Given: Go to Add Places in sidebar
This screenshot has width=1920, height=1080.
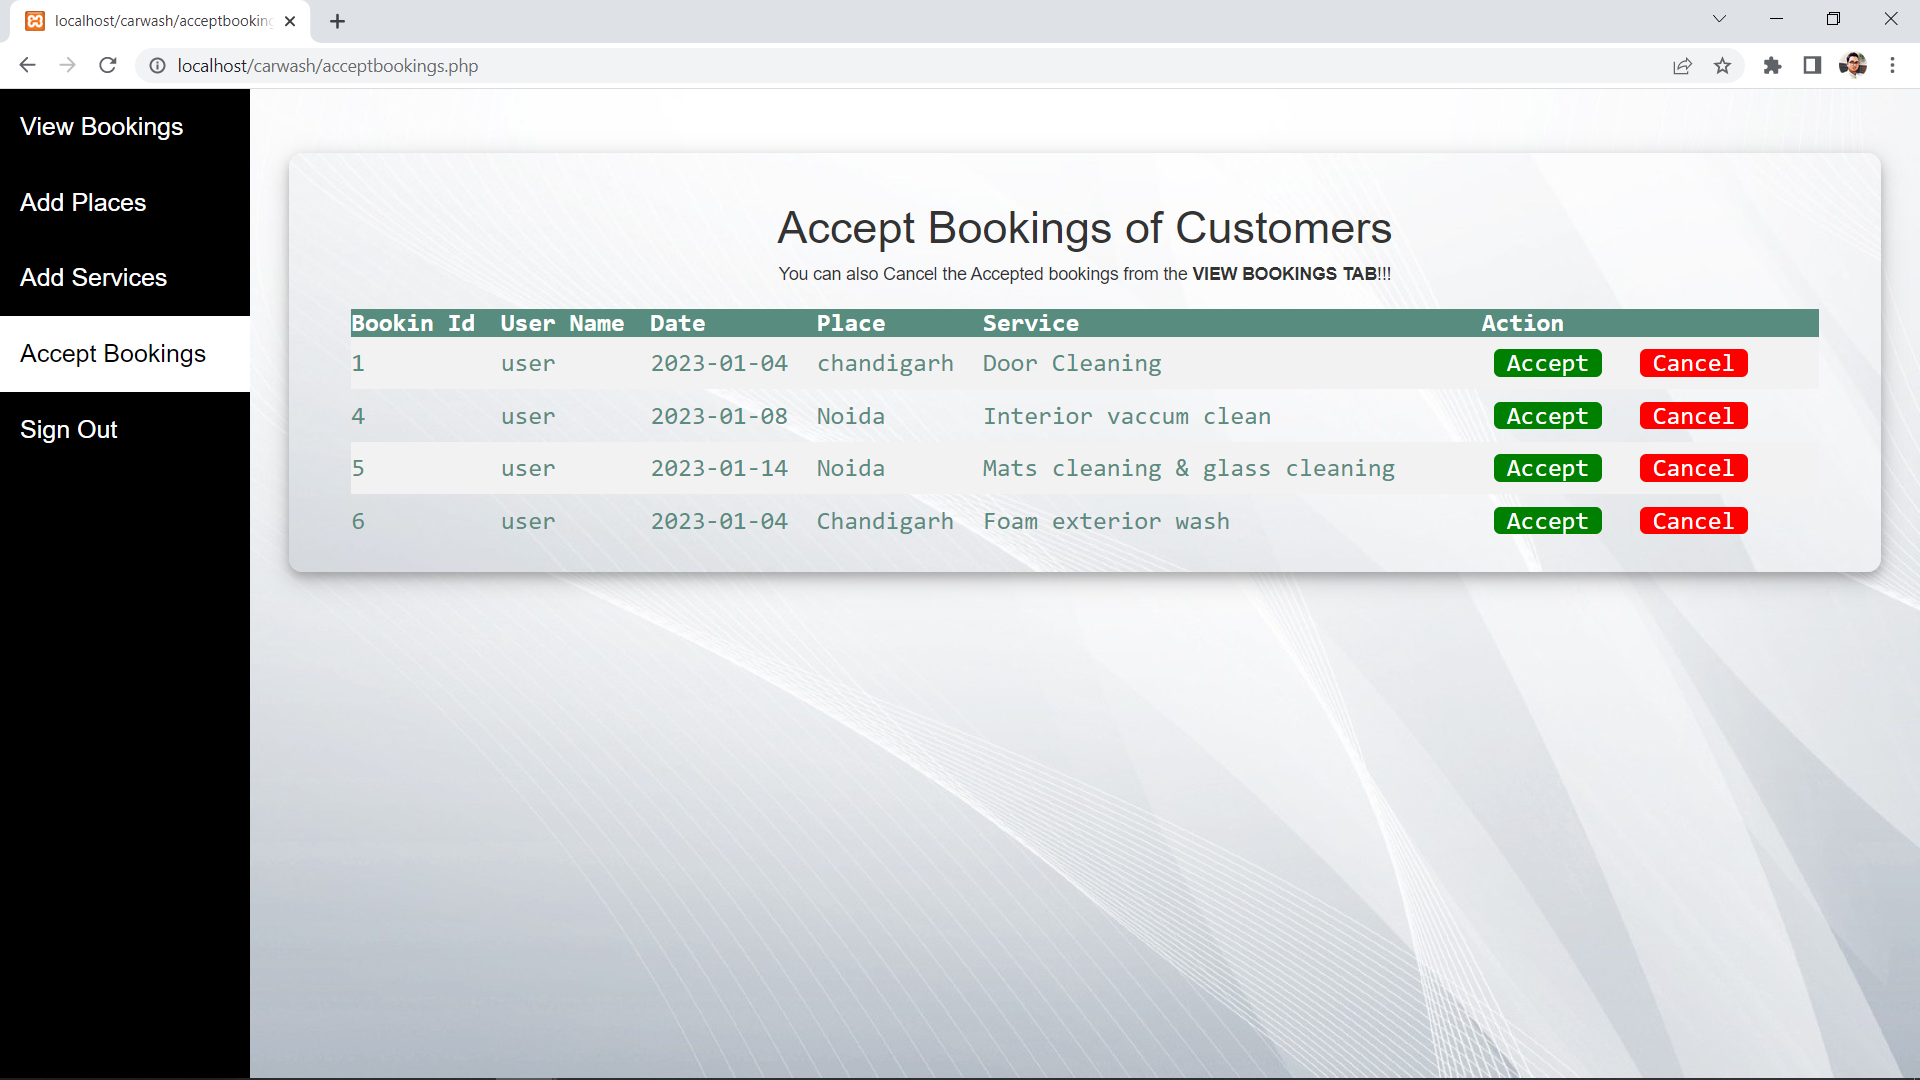Looking at the screenshot, I should click(83, 203).
